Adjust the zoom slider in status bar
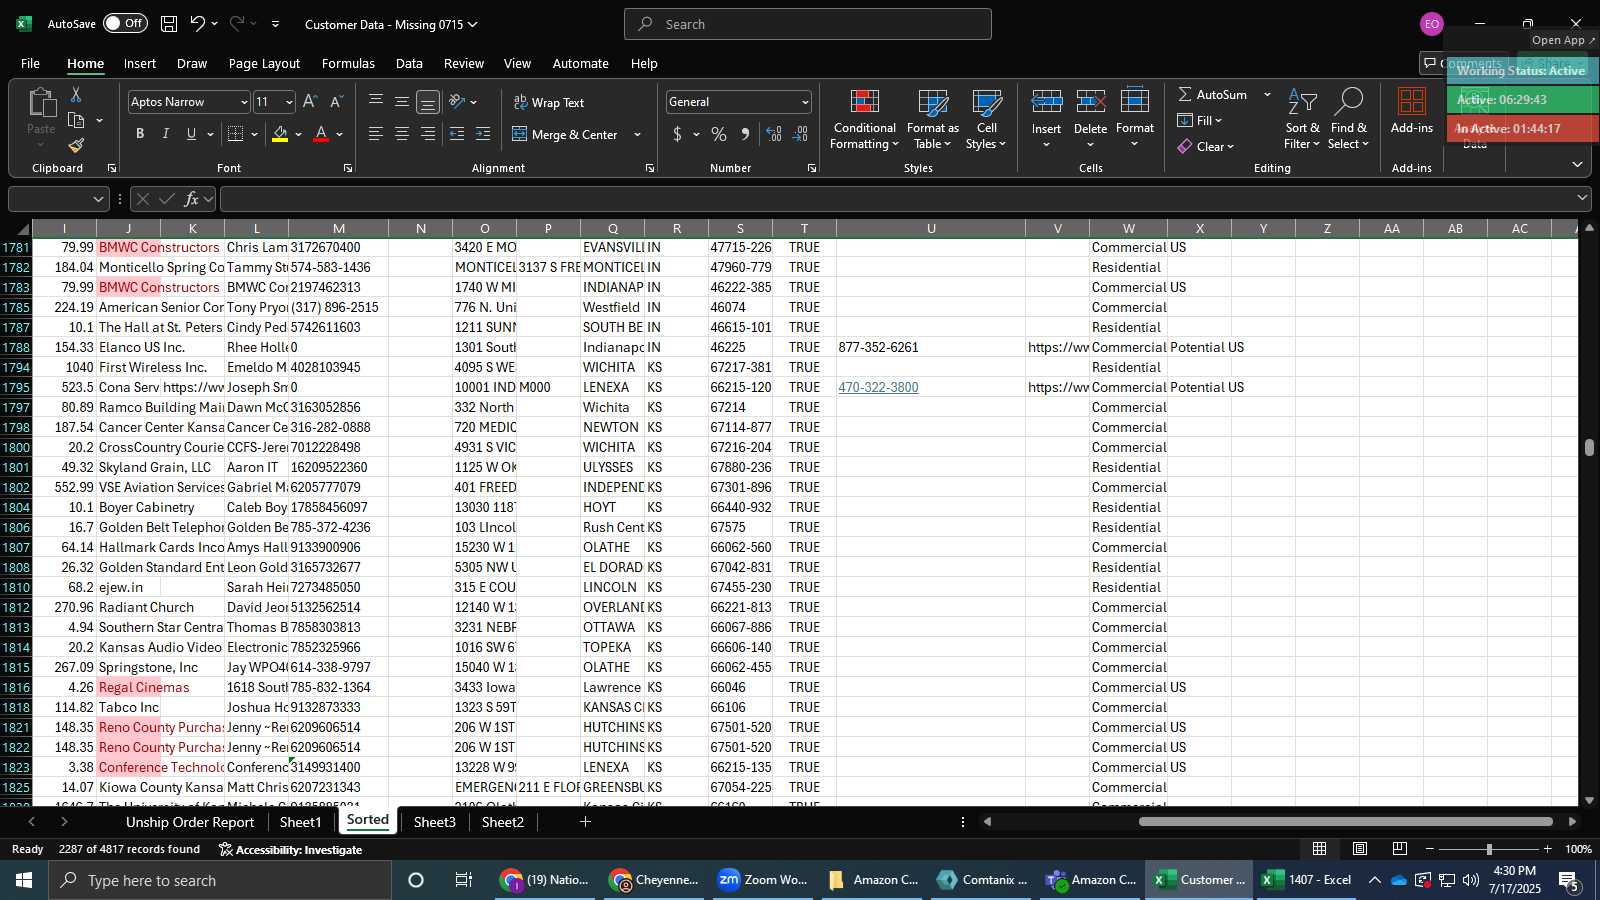 tap(1489, 849)
